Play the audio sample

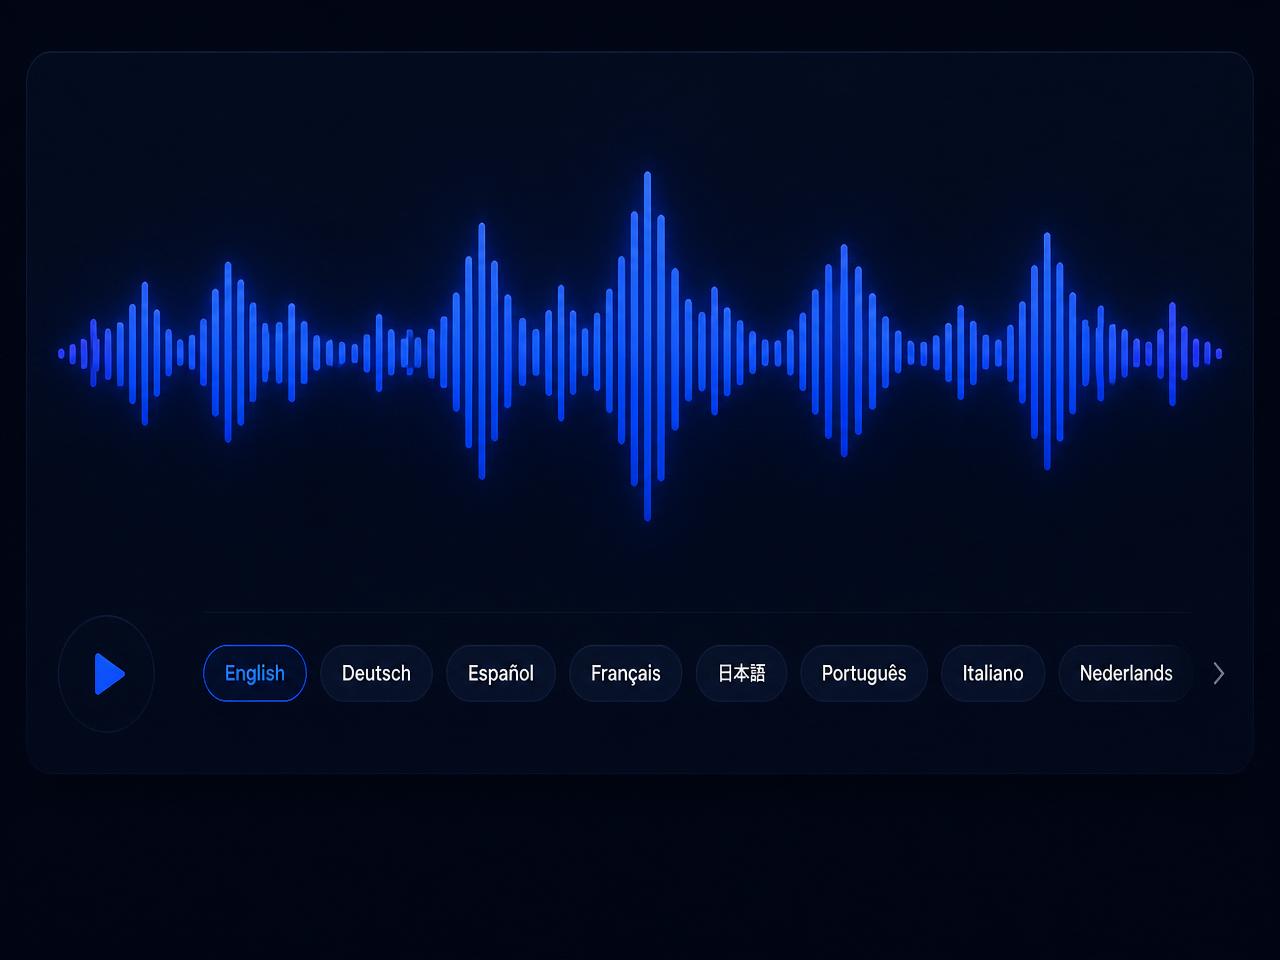[x=106, y=674]
